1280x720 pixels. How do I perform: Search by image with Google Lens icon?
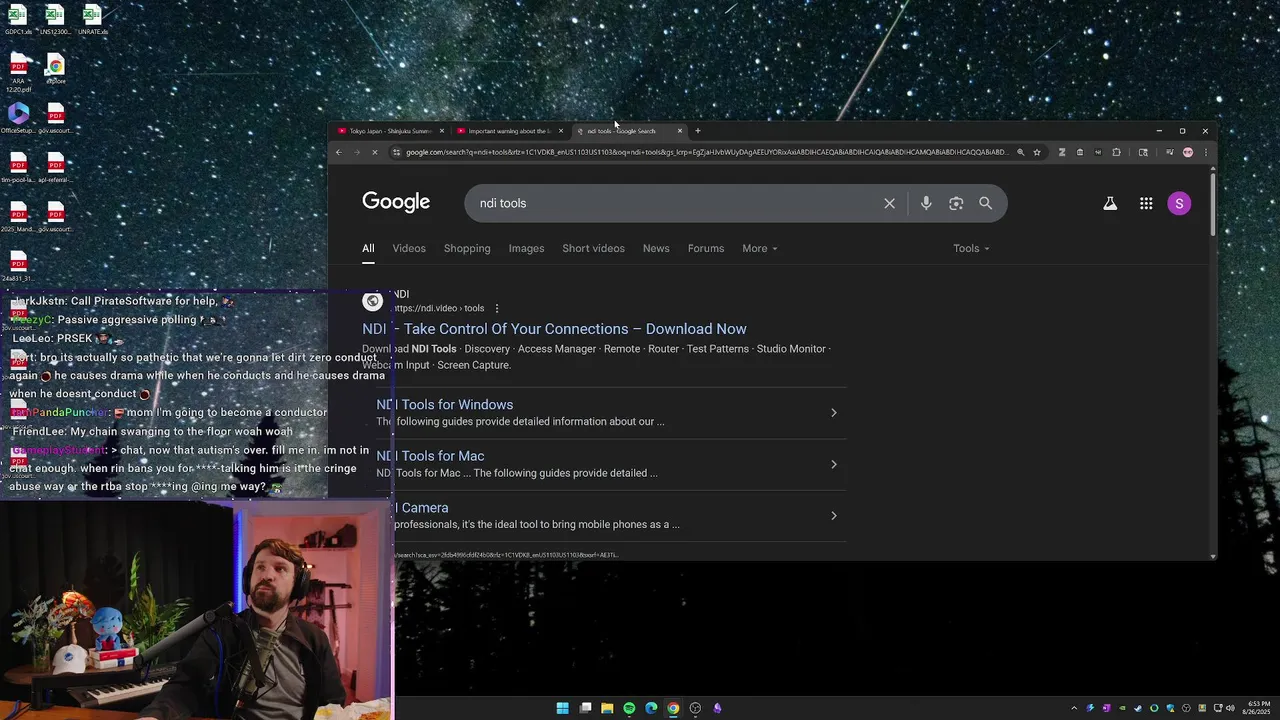[956, 203]
